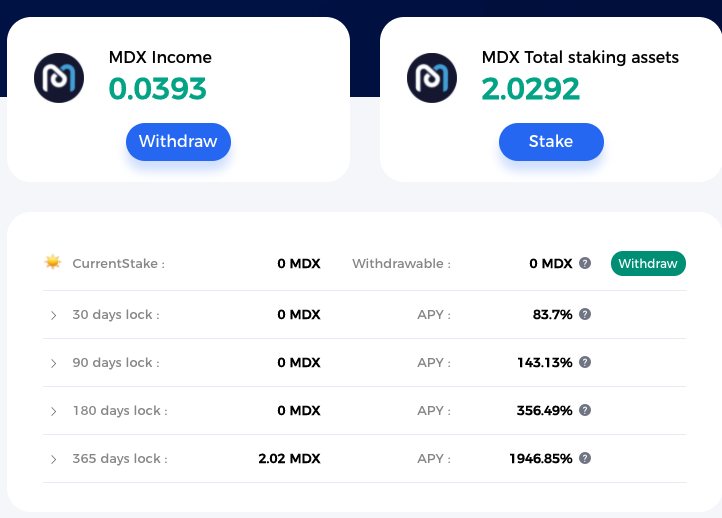Click the '90 days lock :' label
Screen dimensions: 722x518
click(x=116, y=362)
